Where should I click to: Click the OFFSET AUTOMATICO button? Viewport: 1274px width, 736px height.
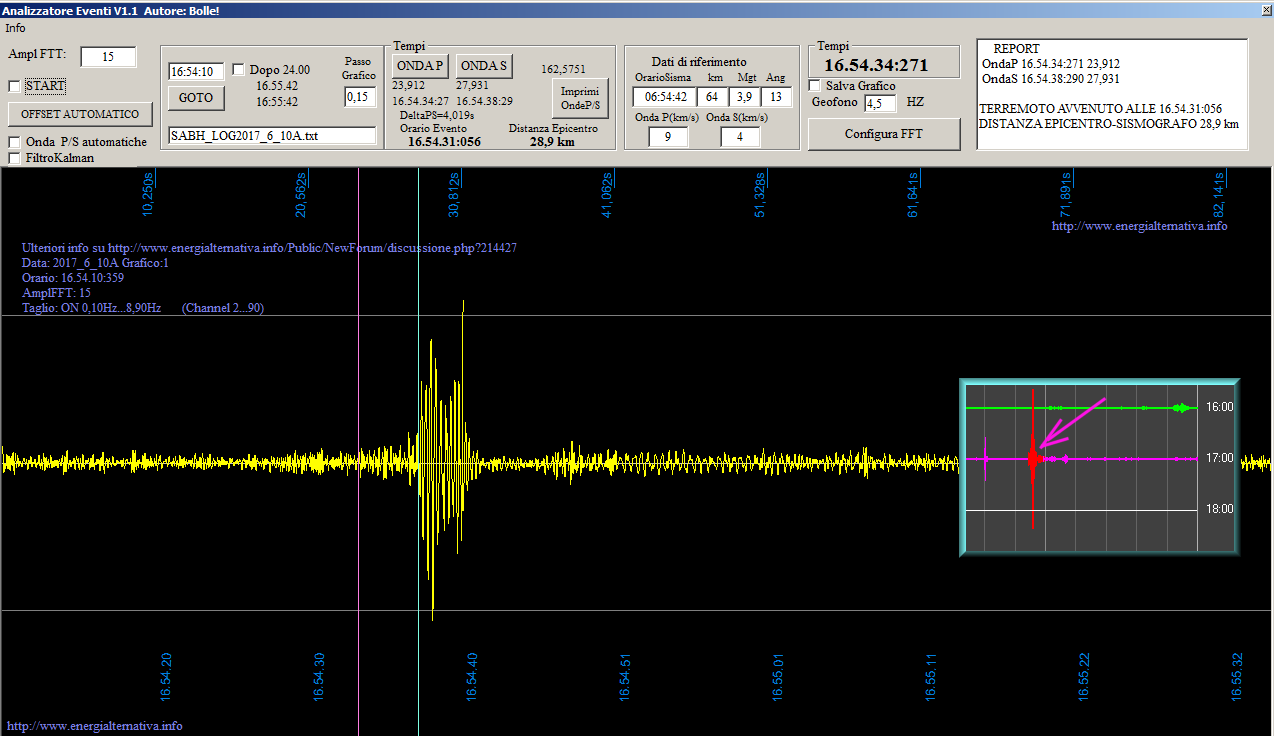tap(80, 115)
